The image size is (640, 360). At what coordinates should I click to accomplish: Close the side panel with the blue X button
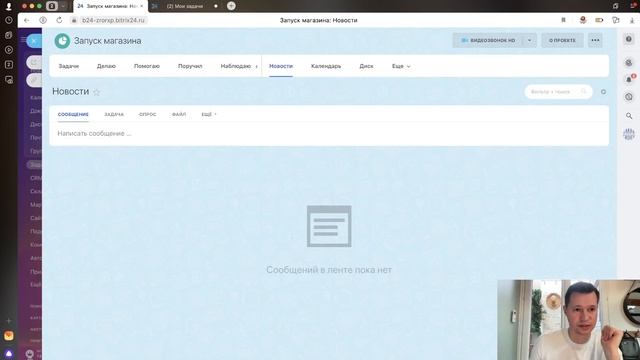(x=34, y=41)
